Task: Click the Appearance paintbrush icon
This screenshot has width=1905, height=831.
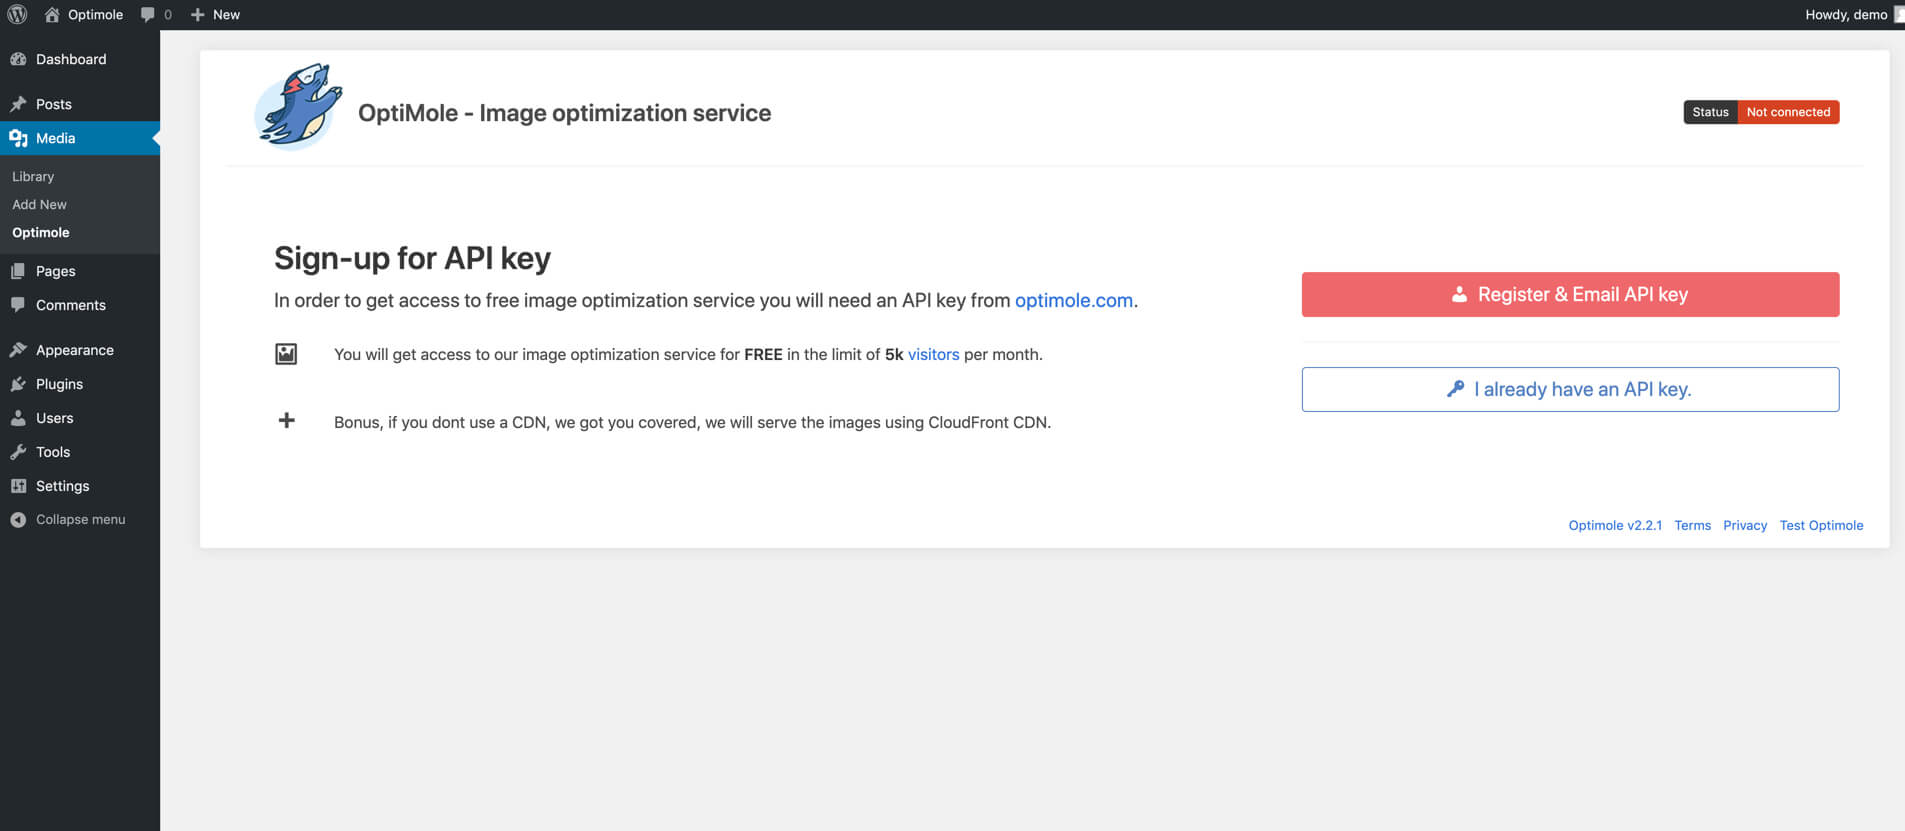Action: tap(18, 350)
